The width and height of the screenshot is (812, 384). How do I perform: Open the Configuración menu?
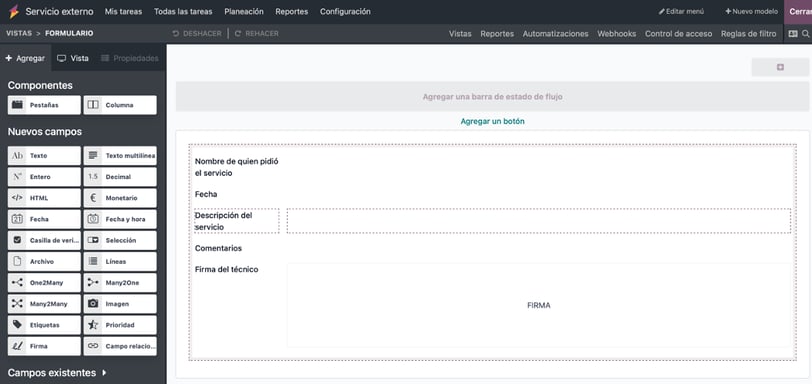pos(345,11)
